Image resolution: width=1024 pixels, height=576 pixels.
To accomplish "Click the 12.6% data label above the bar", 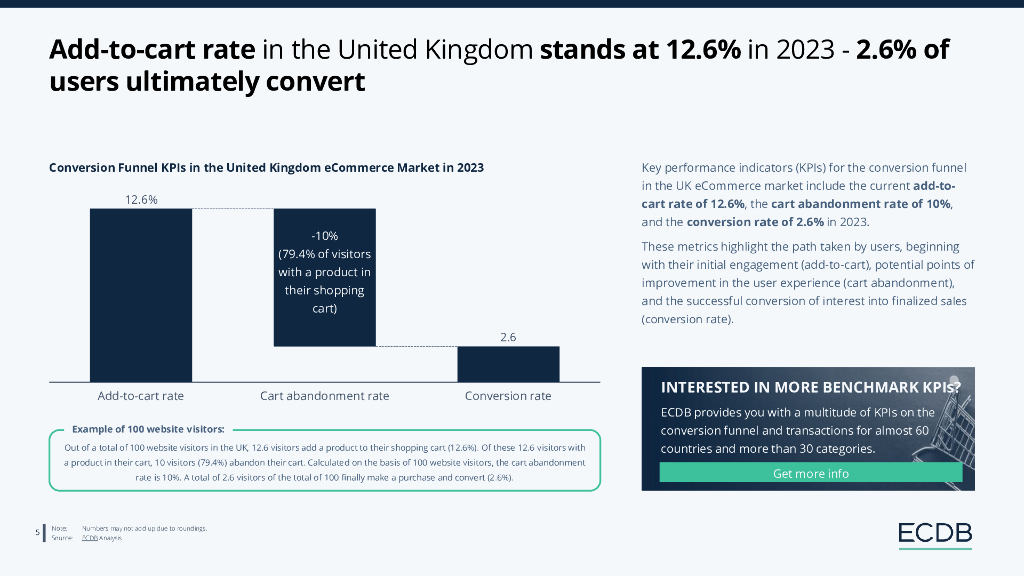I will (141, 200).
